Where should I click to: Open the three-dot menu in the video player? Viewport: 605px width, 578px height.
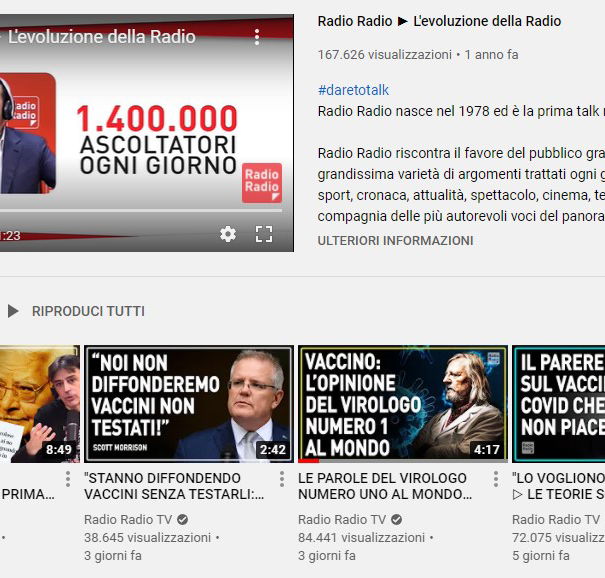[257, 37]
